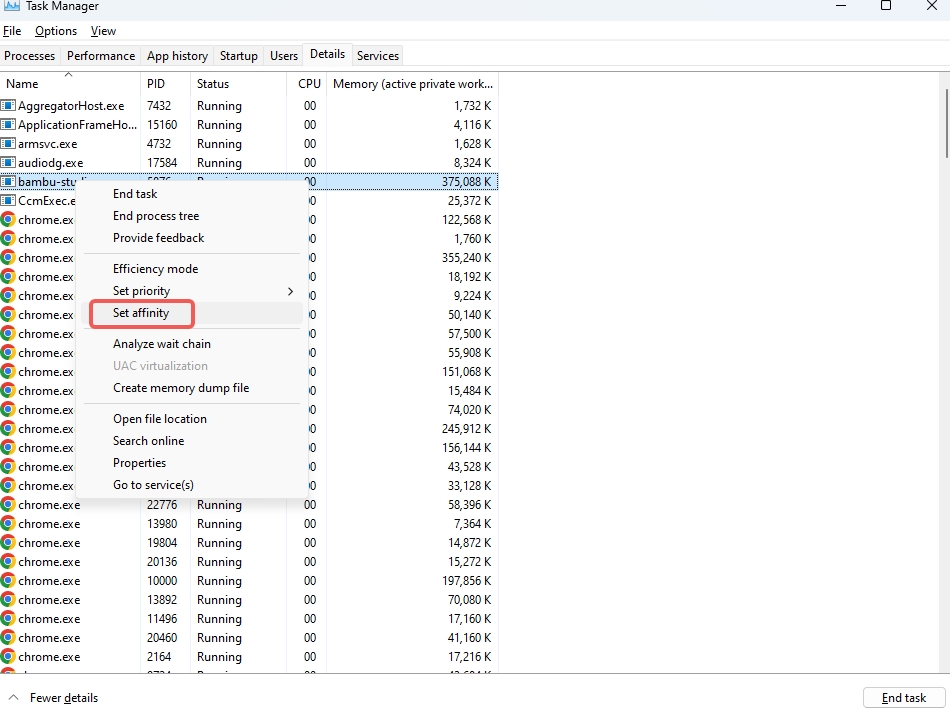Click the vertical scrollbar thumb
Viewport: 950px width, 716px height.
[x=947, y=124]
